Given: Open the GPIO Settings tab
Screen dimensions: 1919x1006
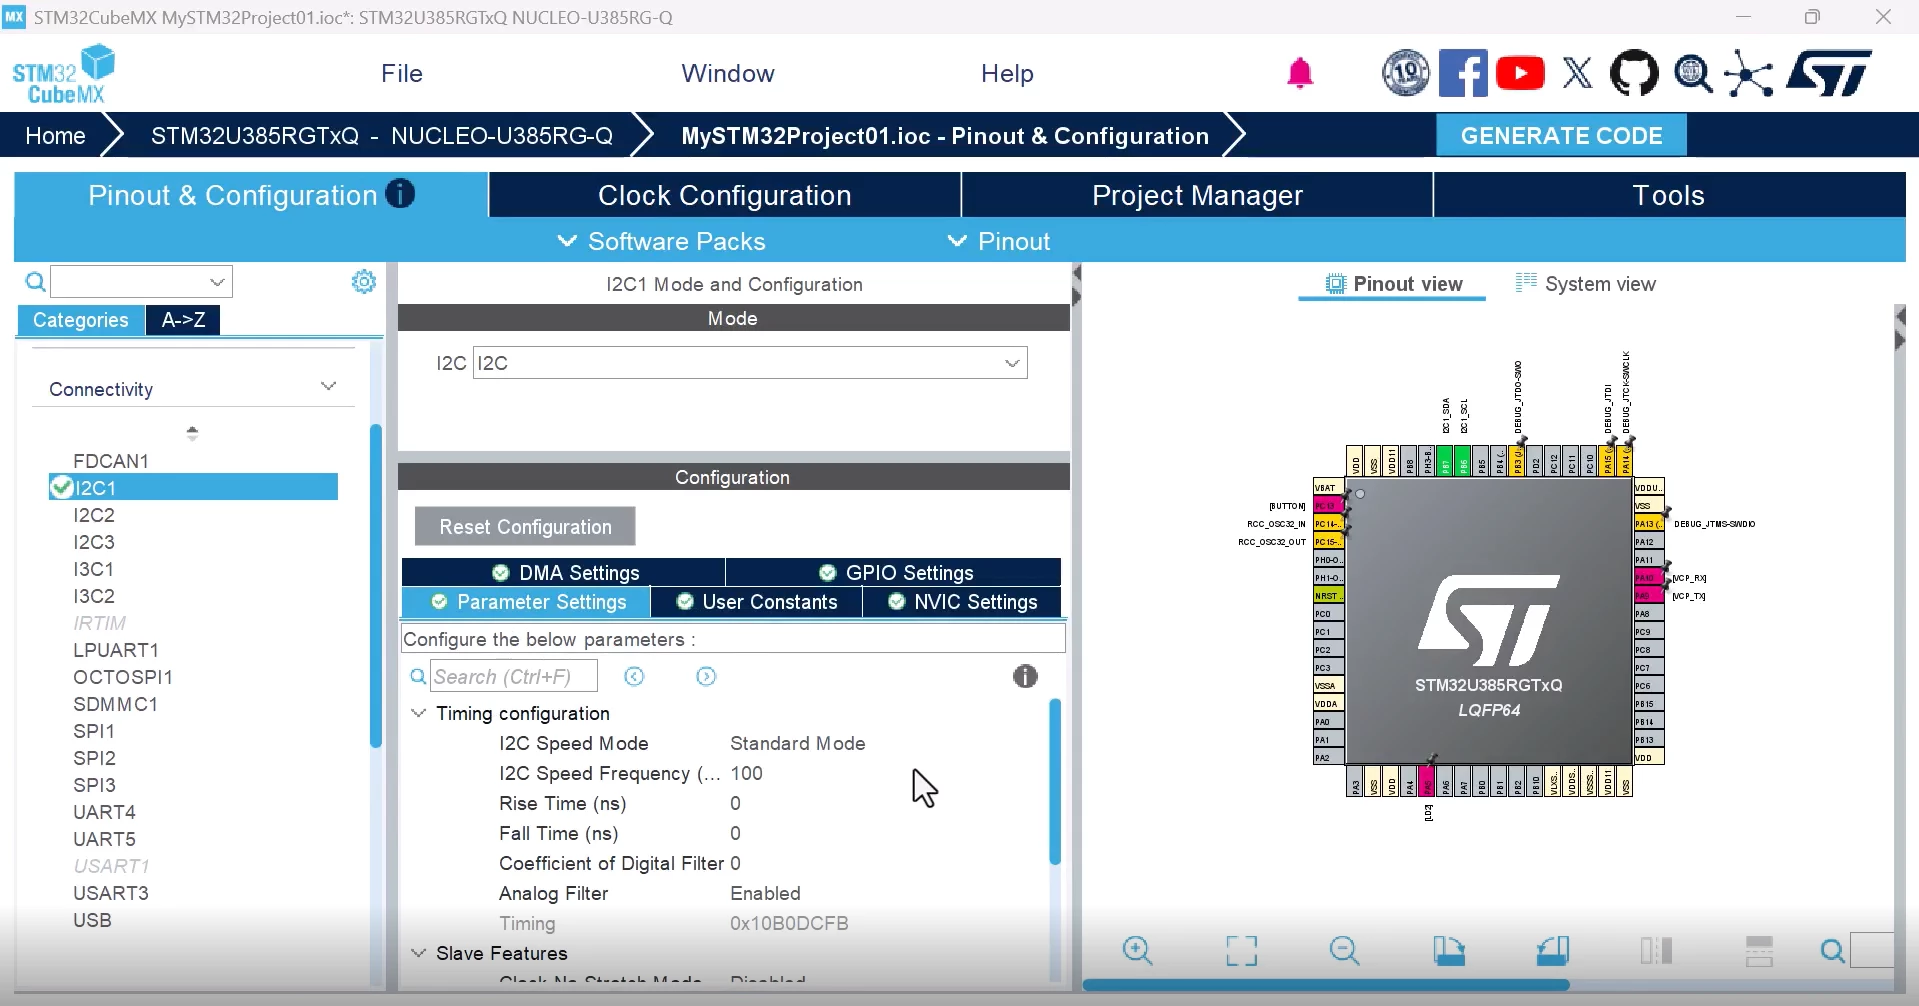Looking at the screenshot, I should tap(894, 572).
